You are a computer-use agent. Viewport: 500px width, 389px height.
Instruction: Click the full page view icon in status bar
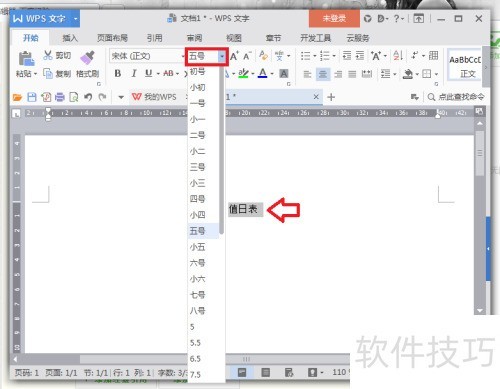coord(242,372)
